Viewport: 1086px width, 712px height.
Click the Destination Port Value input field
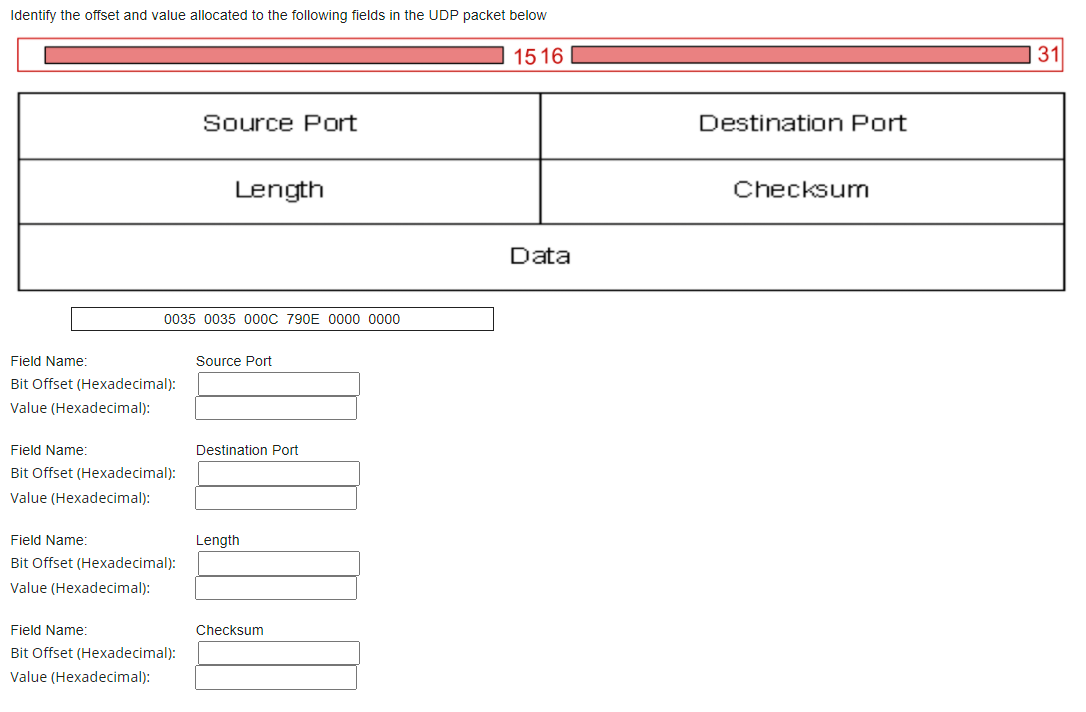point(276,497)
